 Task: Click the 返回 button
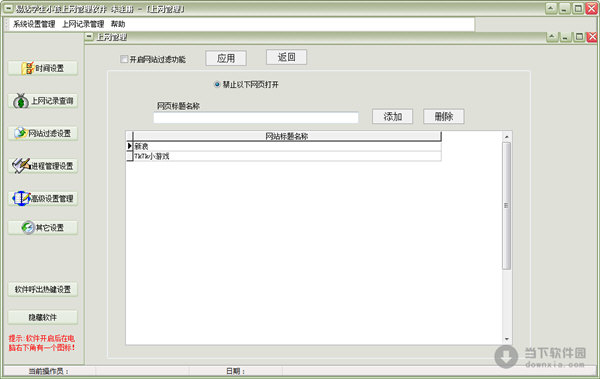[286, 57]
